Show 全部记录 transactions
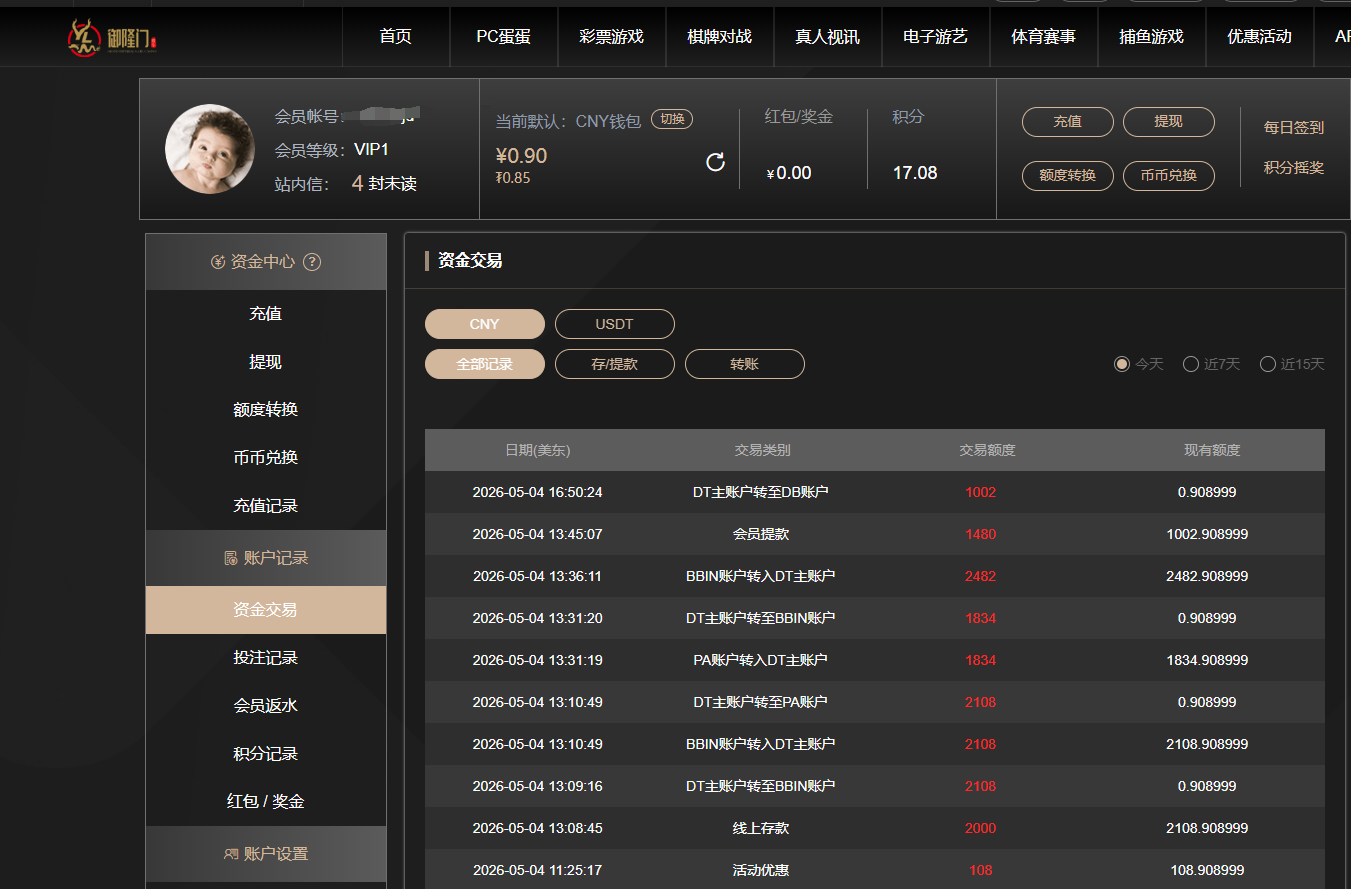 [x=485, y=364]
